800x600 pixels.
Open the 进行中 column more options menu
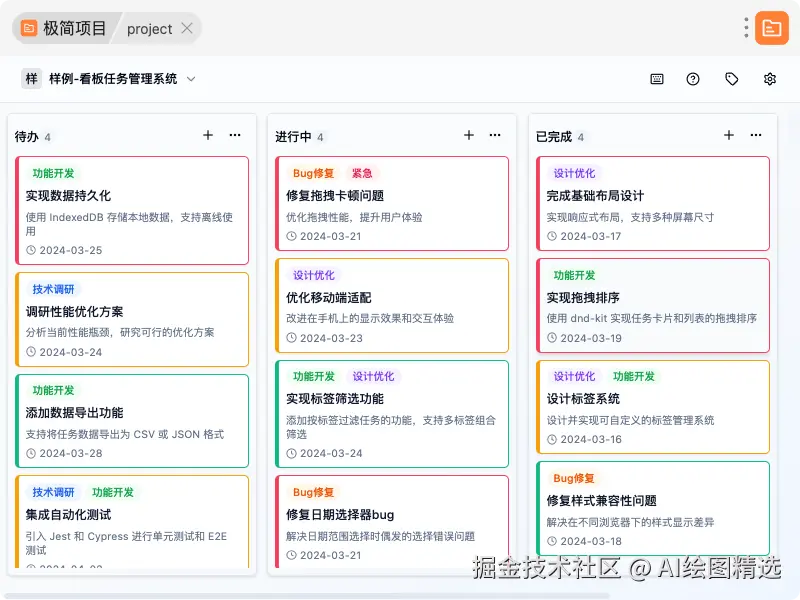(495, 135)
